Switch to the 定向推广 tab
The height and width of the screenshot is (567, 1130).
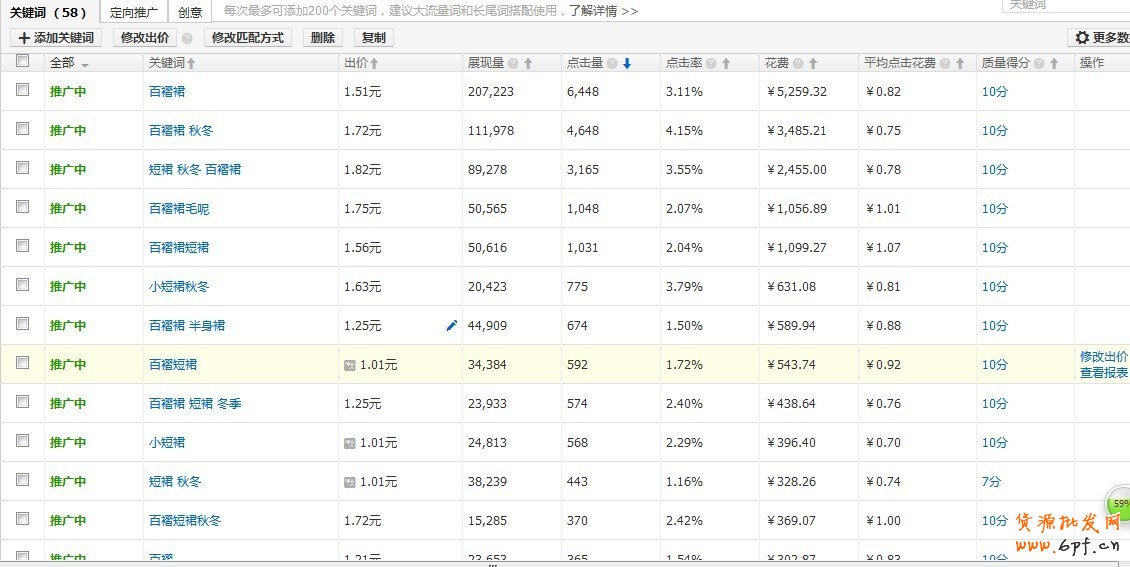(x=134, y=12)
